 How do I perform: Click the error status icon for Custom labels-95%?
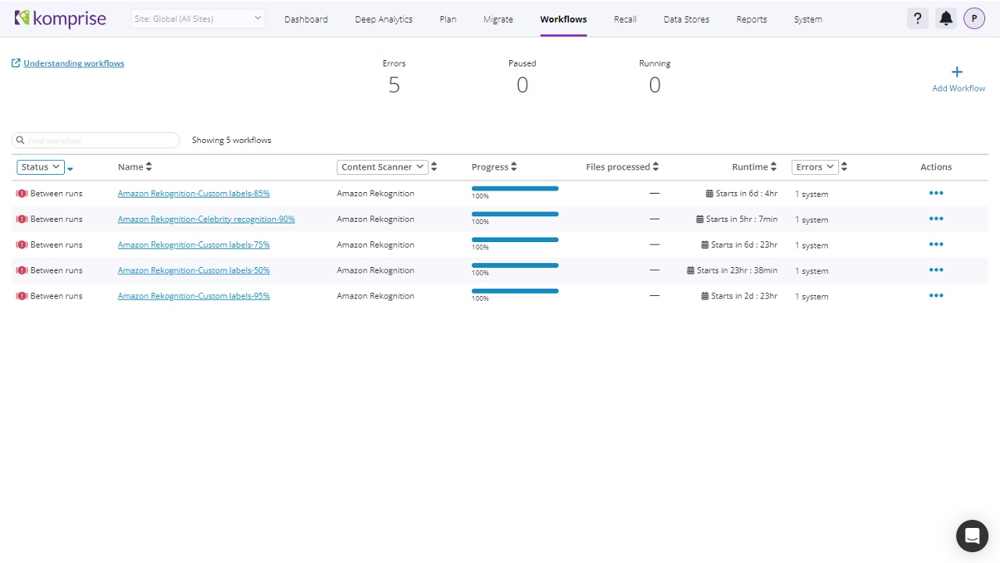coord(22,296)
